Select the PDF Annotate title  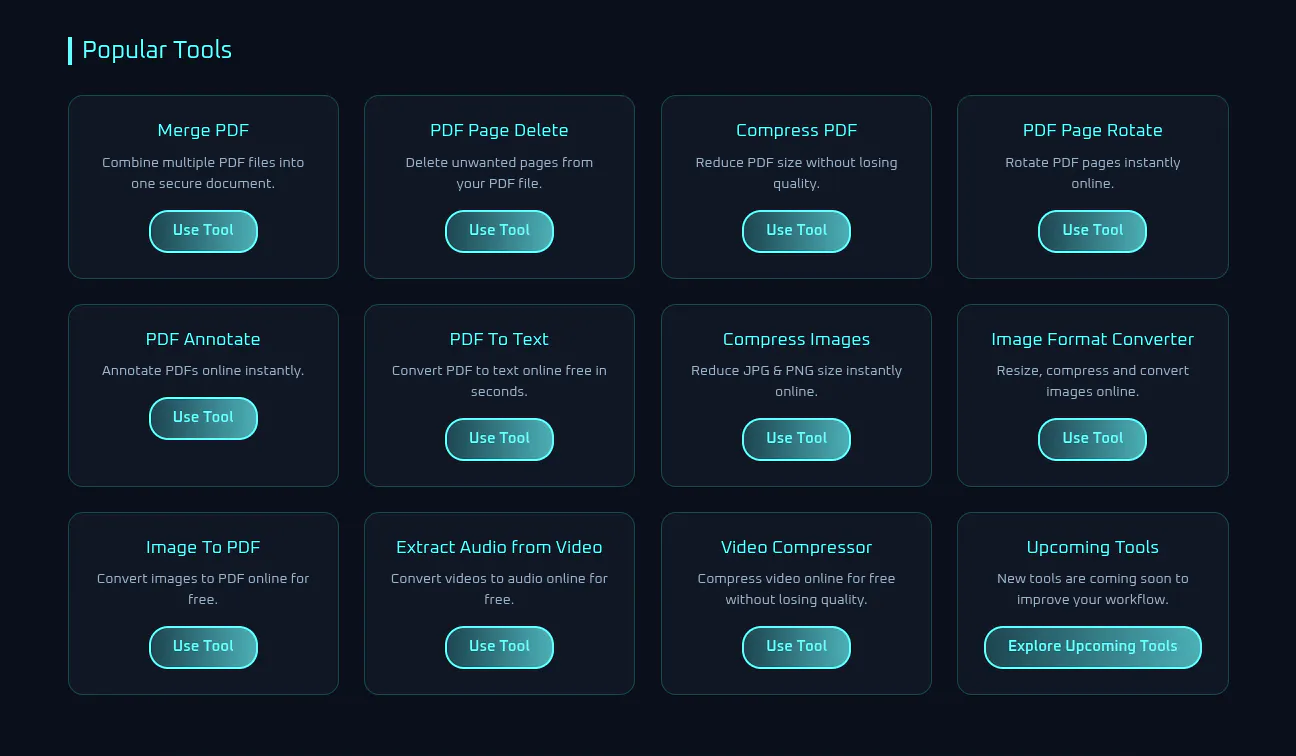click(203, 339)
